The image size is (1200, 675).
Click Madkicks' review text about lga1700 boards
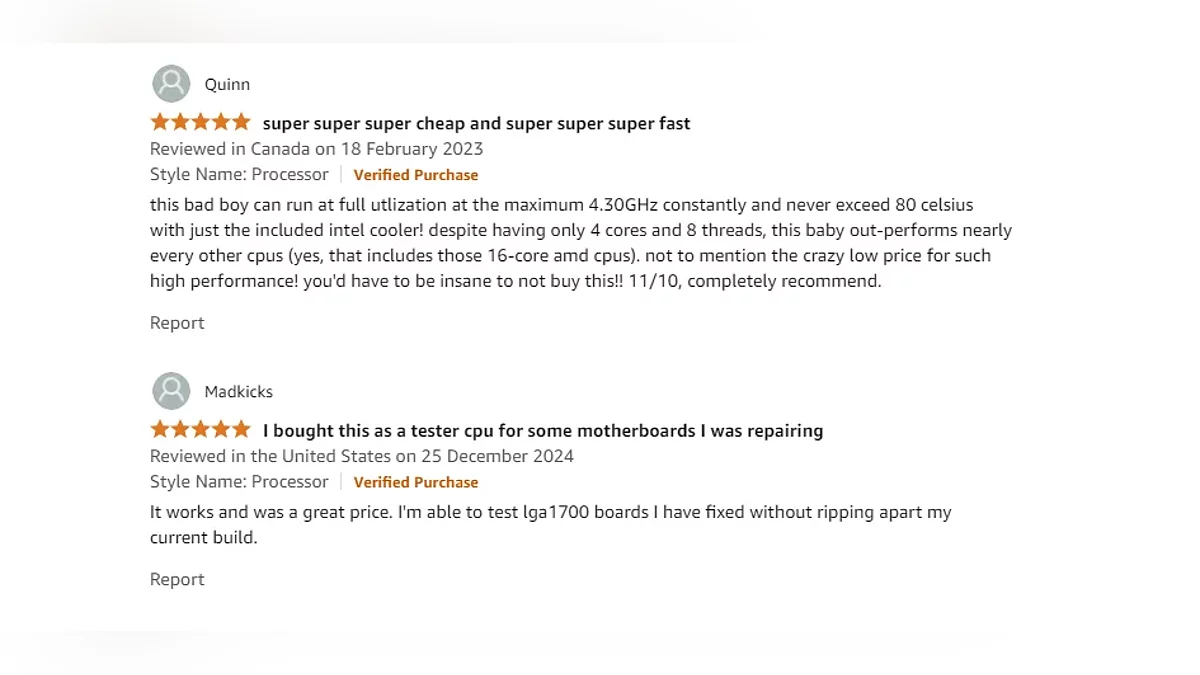tap(550, 513)
